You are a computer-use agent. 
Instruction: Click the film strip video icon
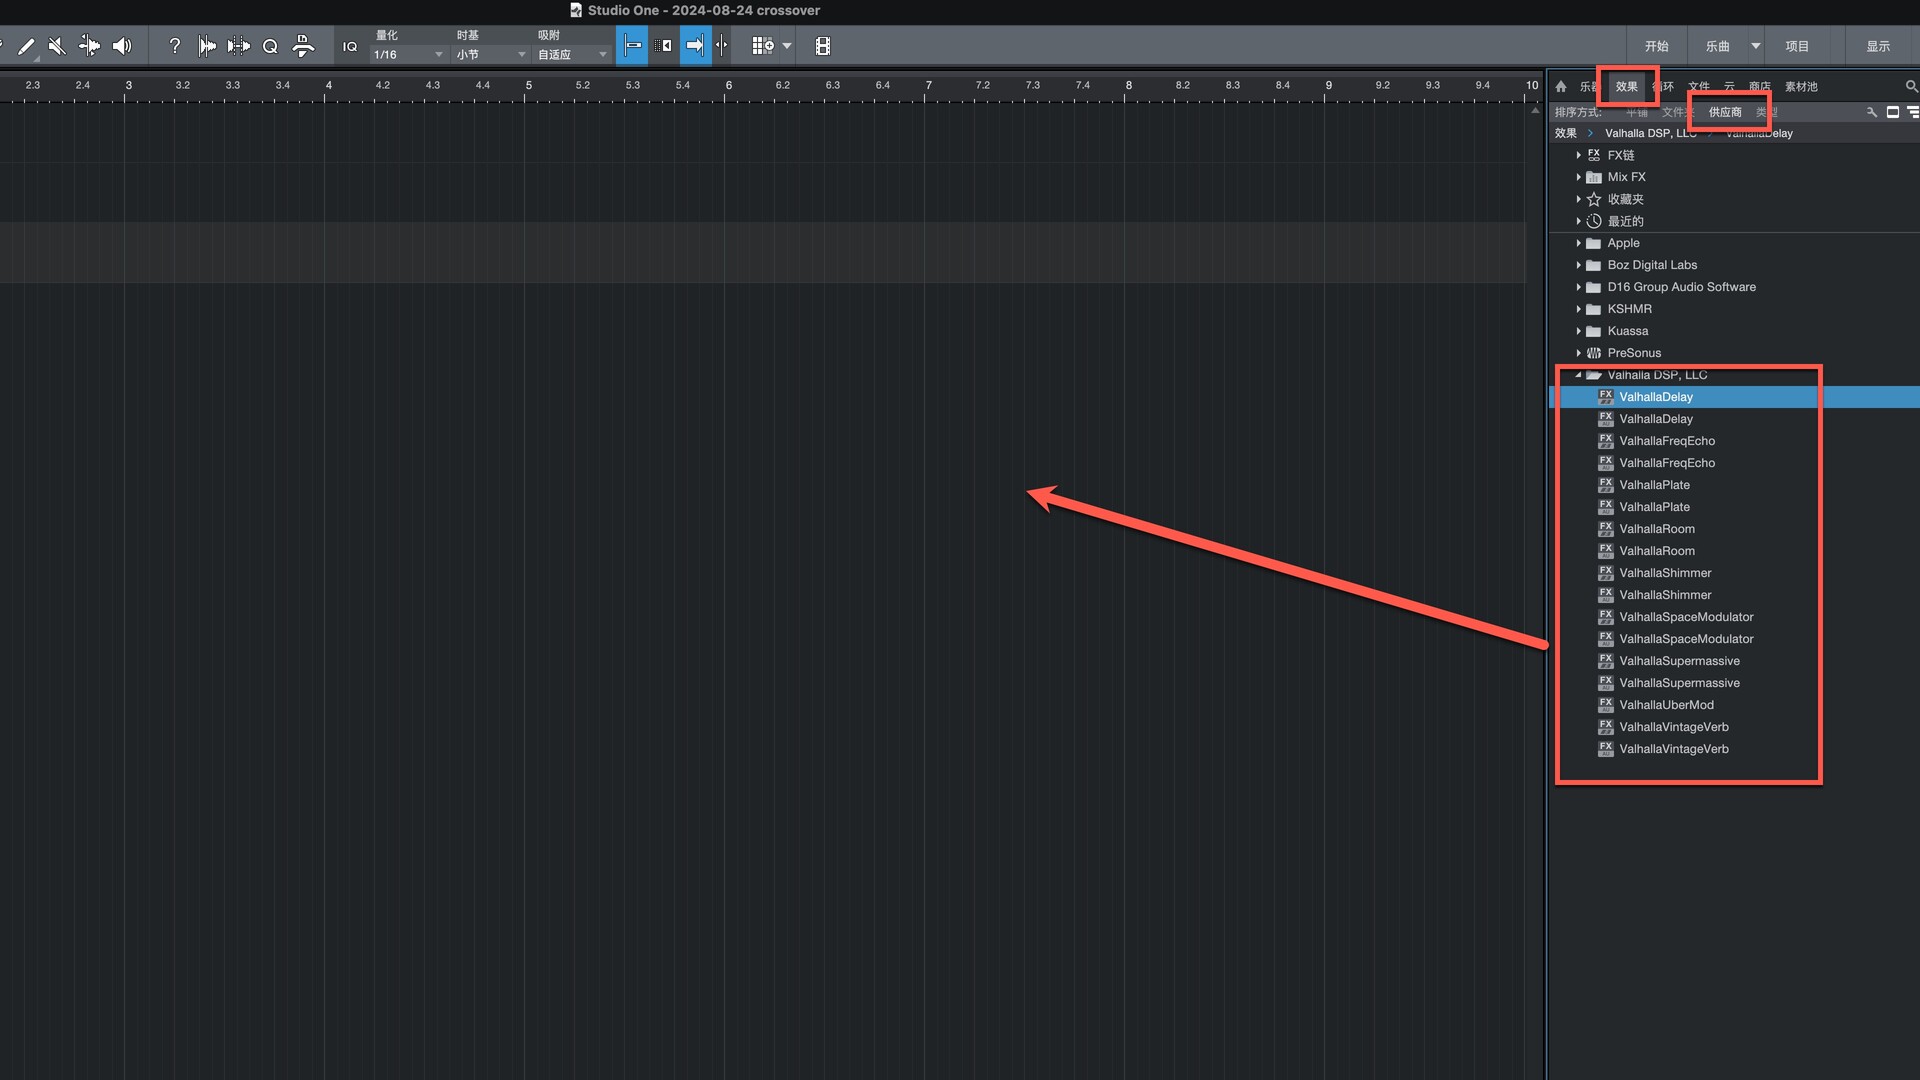pos(823,46)
